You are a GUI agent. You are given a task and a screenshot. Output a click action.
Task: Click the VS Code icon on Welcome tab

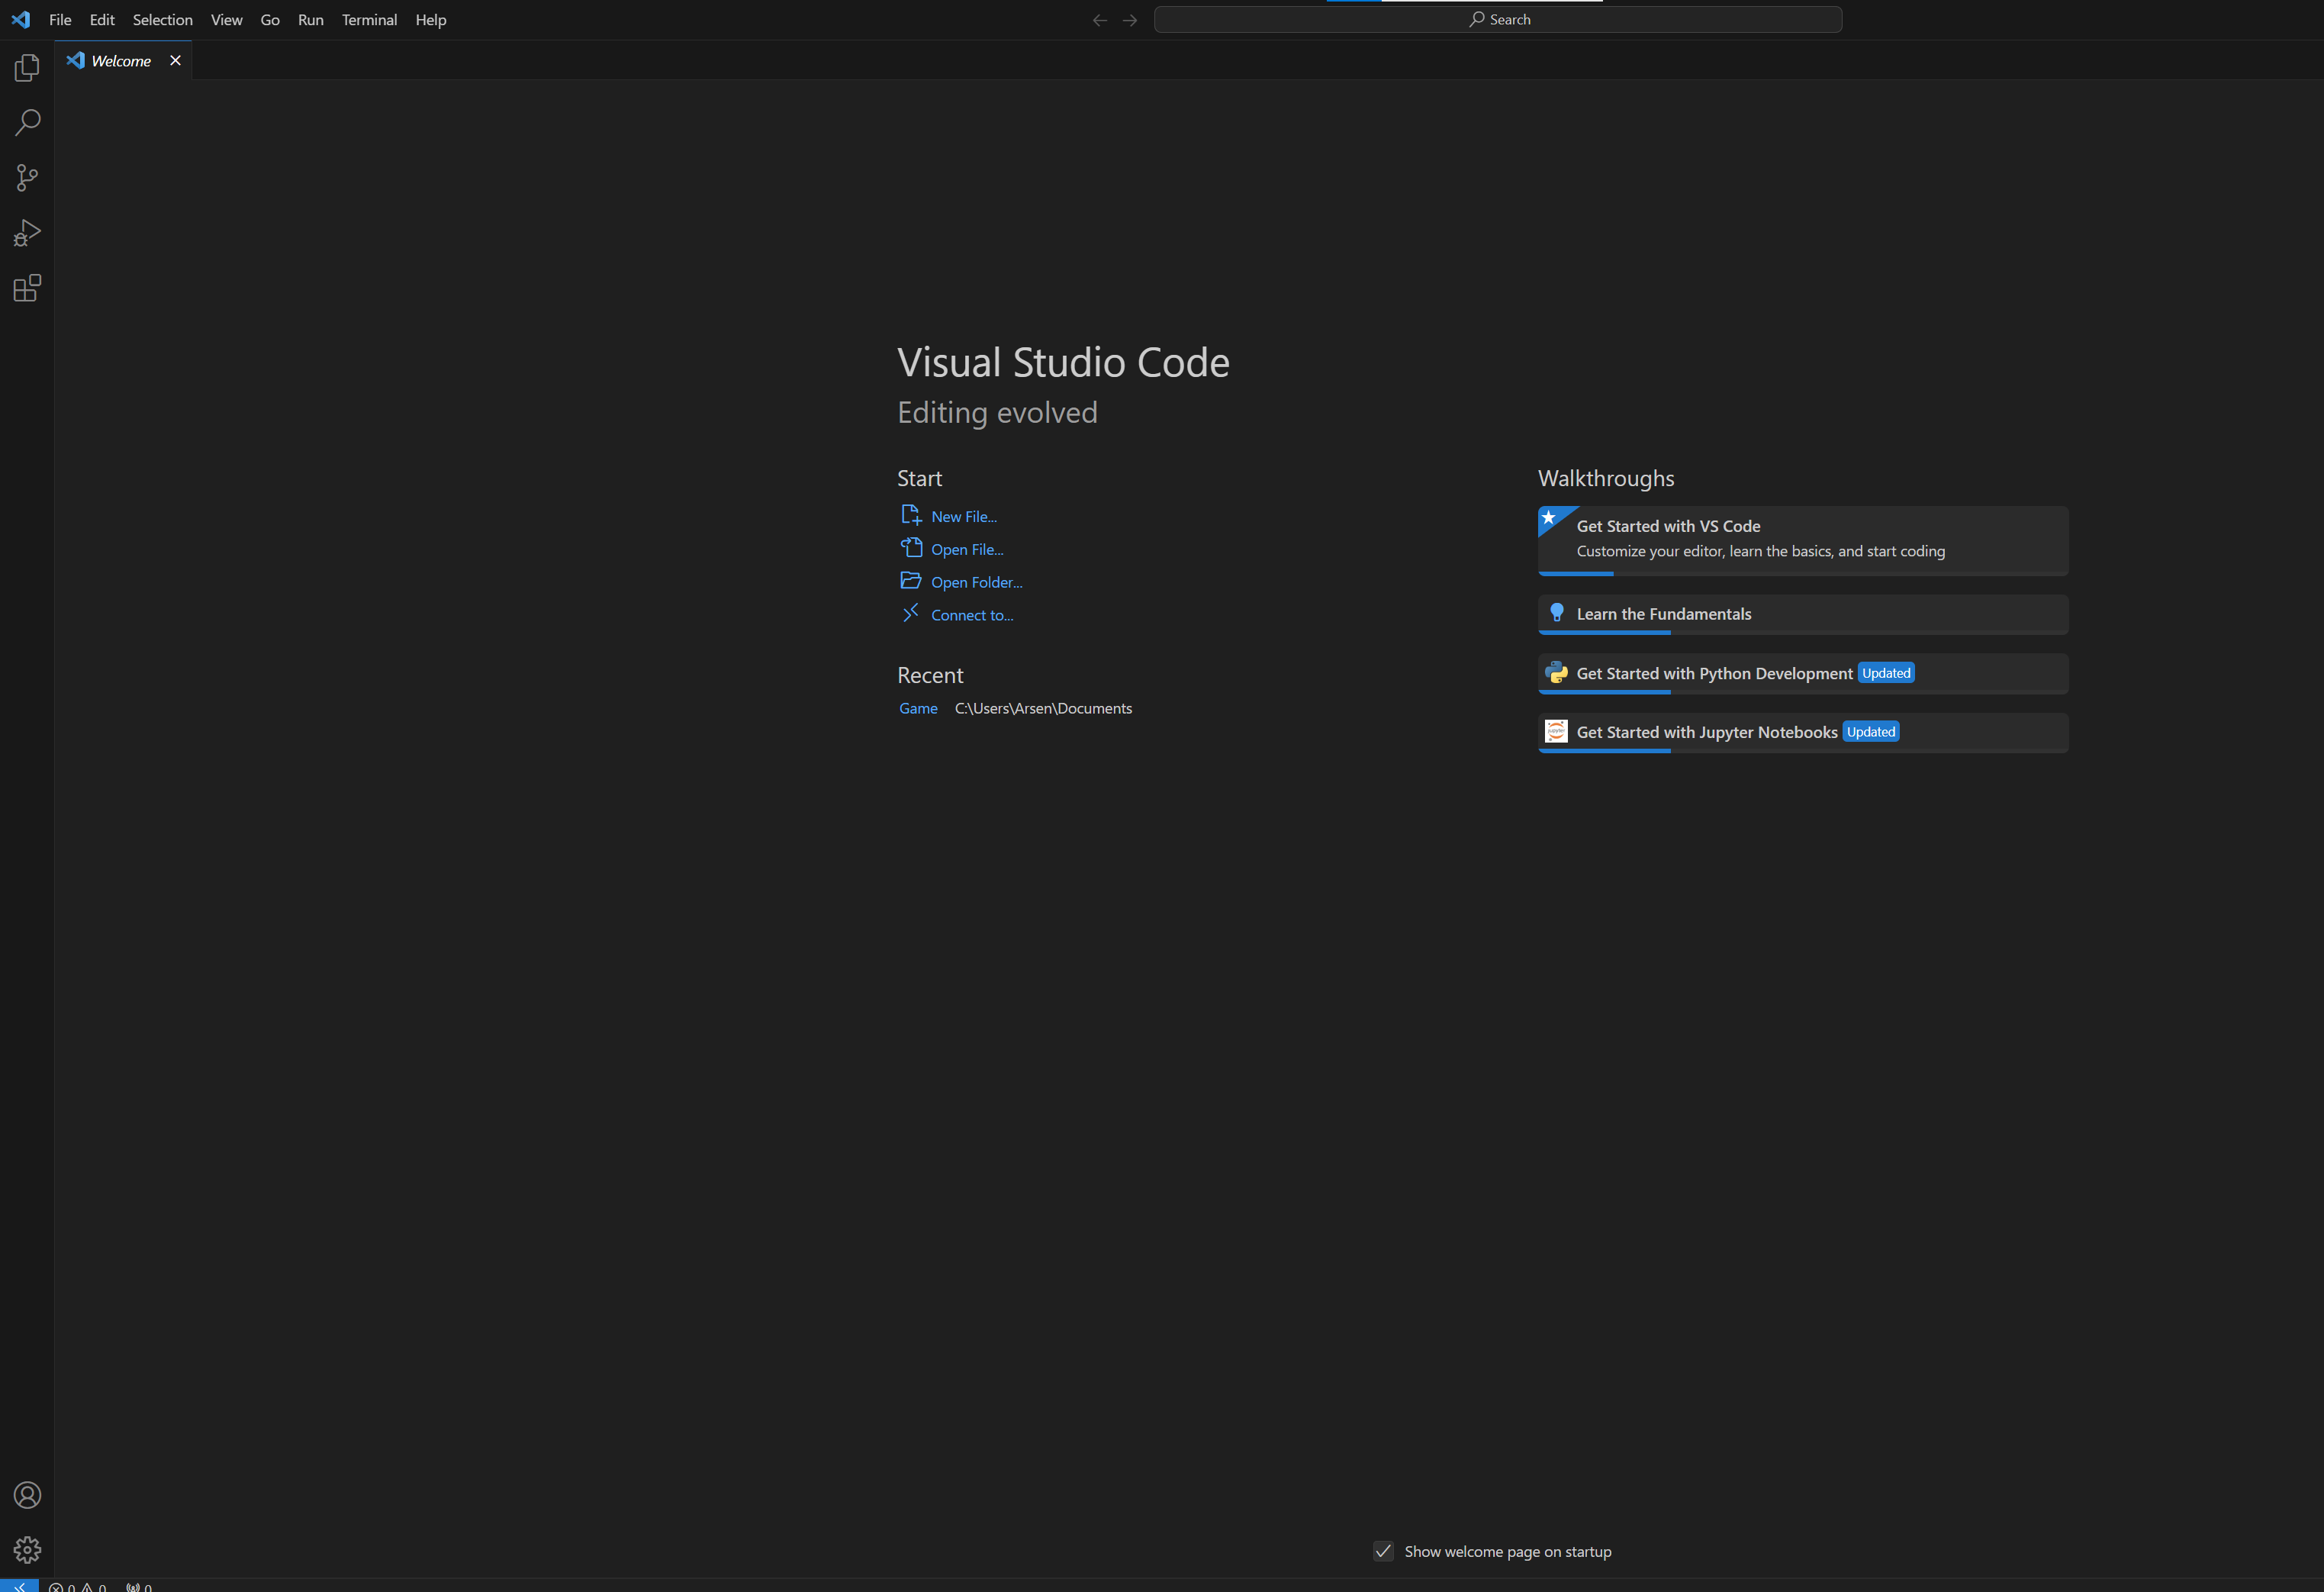point(76,60)
